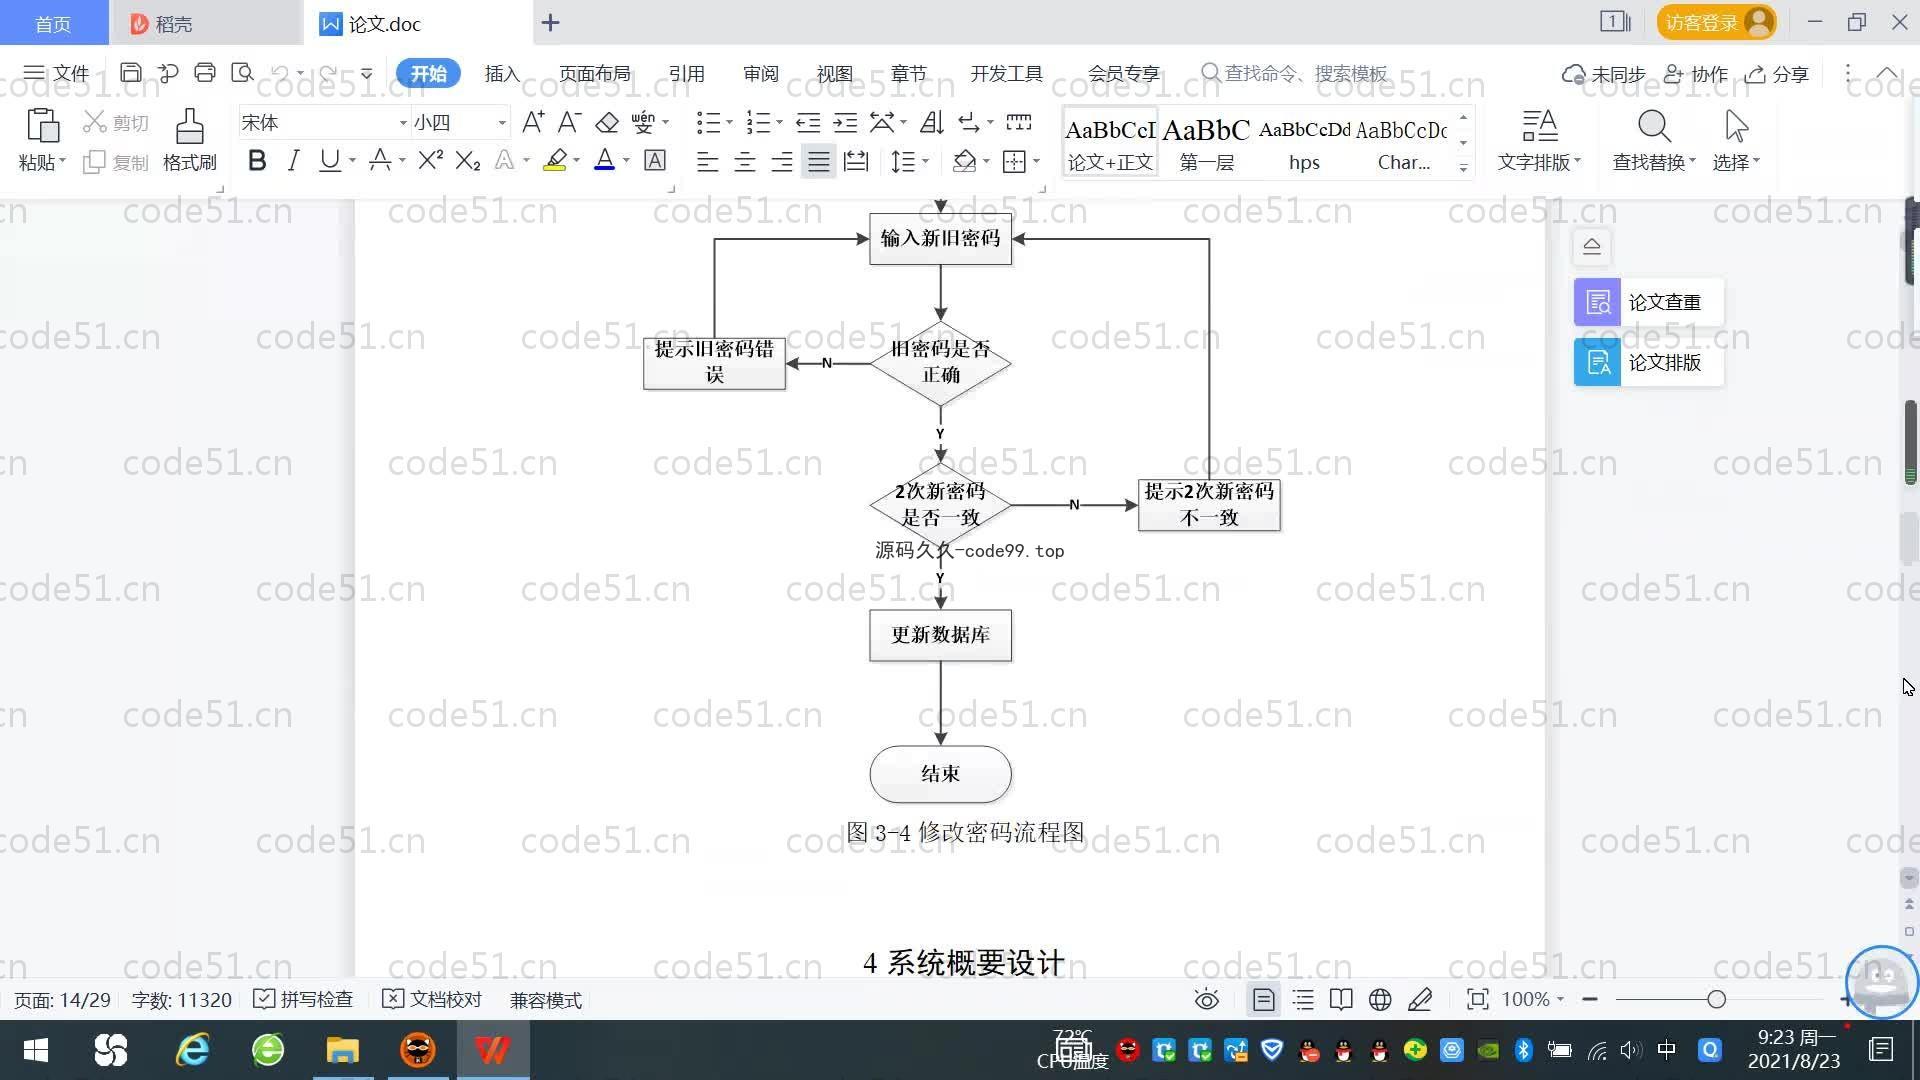Increase font size with A+ icon
Image resolution: width=1920 pixels, height=1080 pixels.
(x=533, y=122)
